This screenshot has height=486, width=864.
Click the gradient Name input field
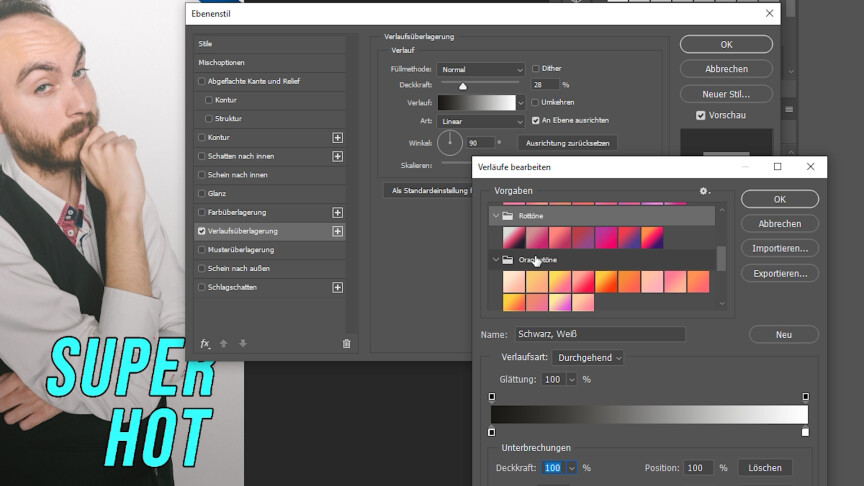coord(598,335)
